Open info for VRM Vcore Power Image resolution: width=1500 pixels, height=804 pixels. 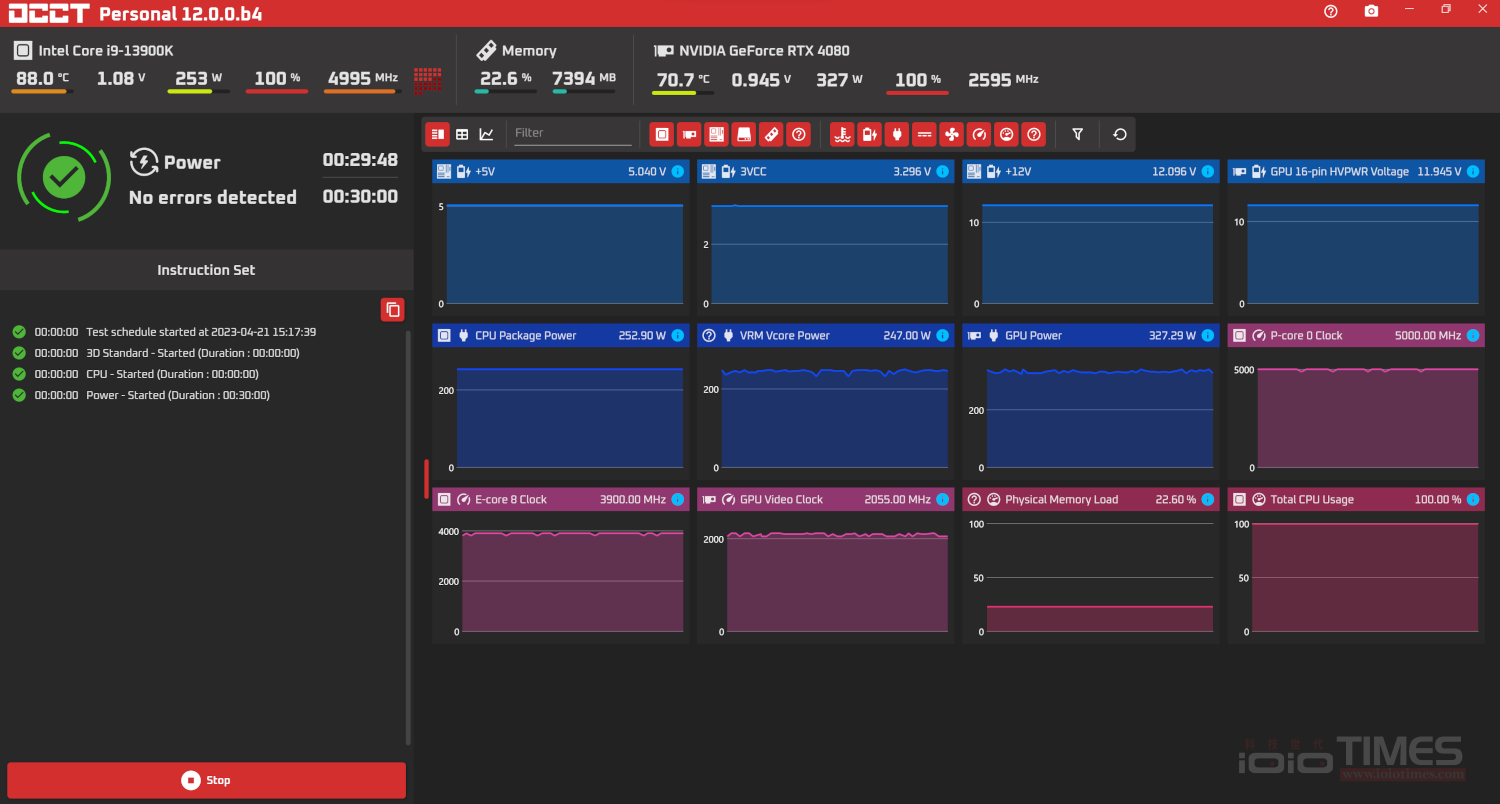click(x=942, y=336)
